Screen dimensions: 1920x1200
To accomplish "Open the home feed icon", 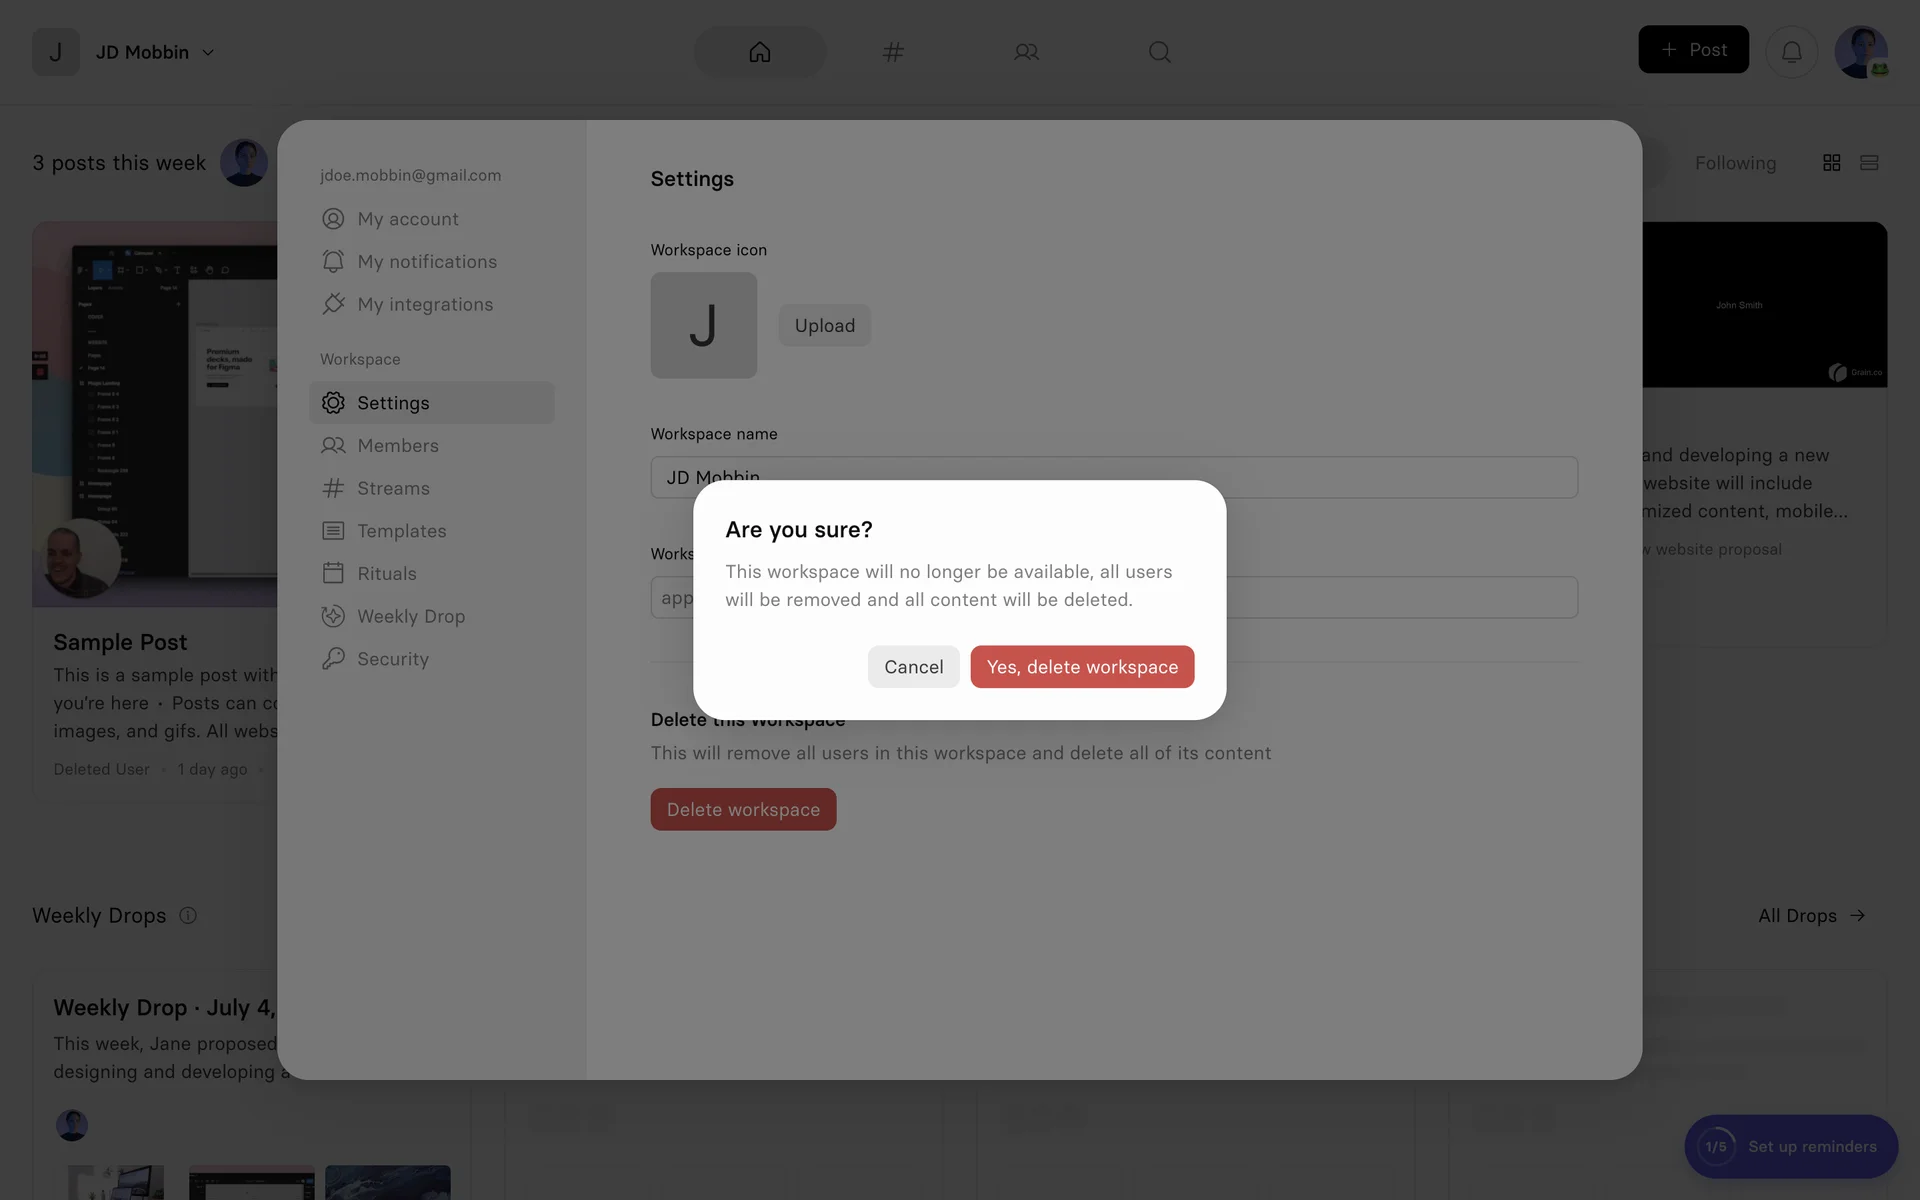I will tap(760, 52).
